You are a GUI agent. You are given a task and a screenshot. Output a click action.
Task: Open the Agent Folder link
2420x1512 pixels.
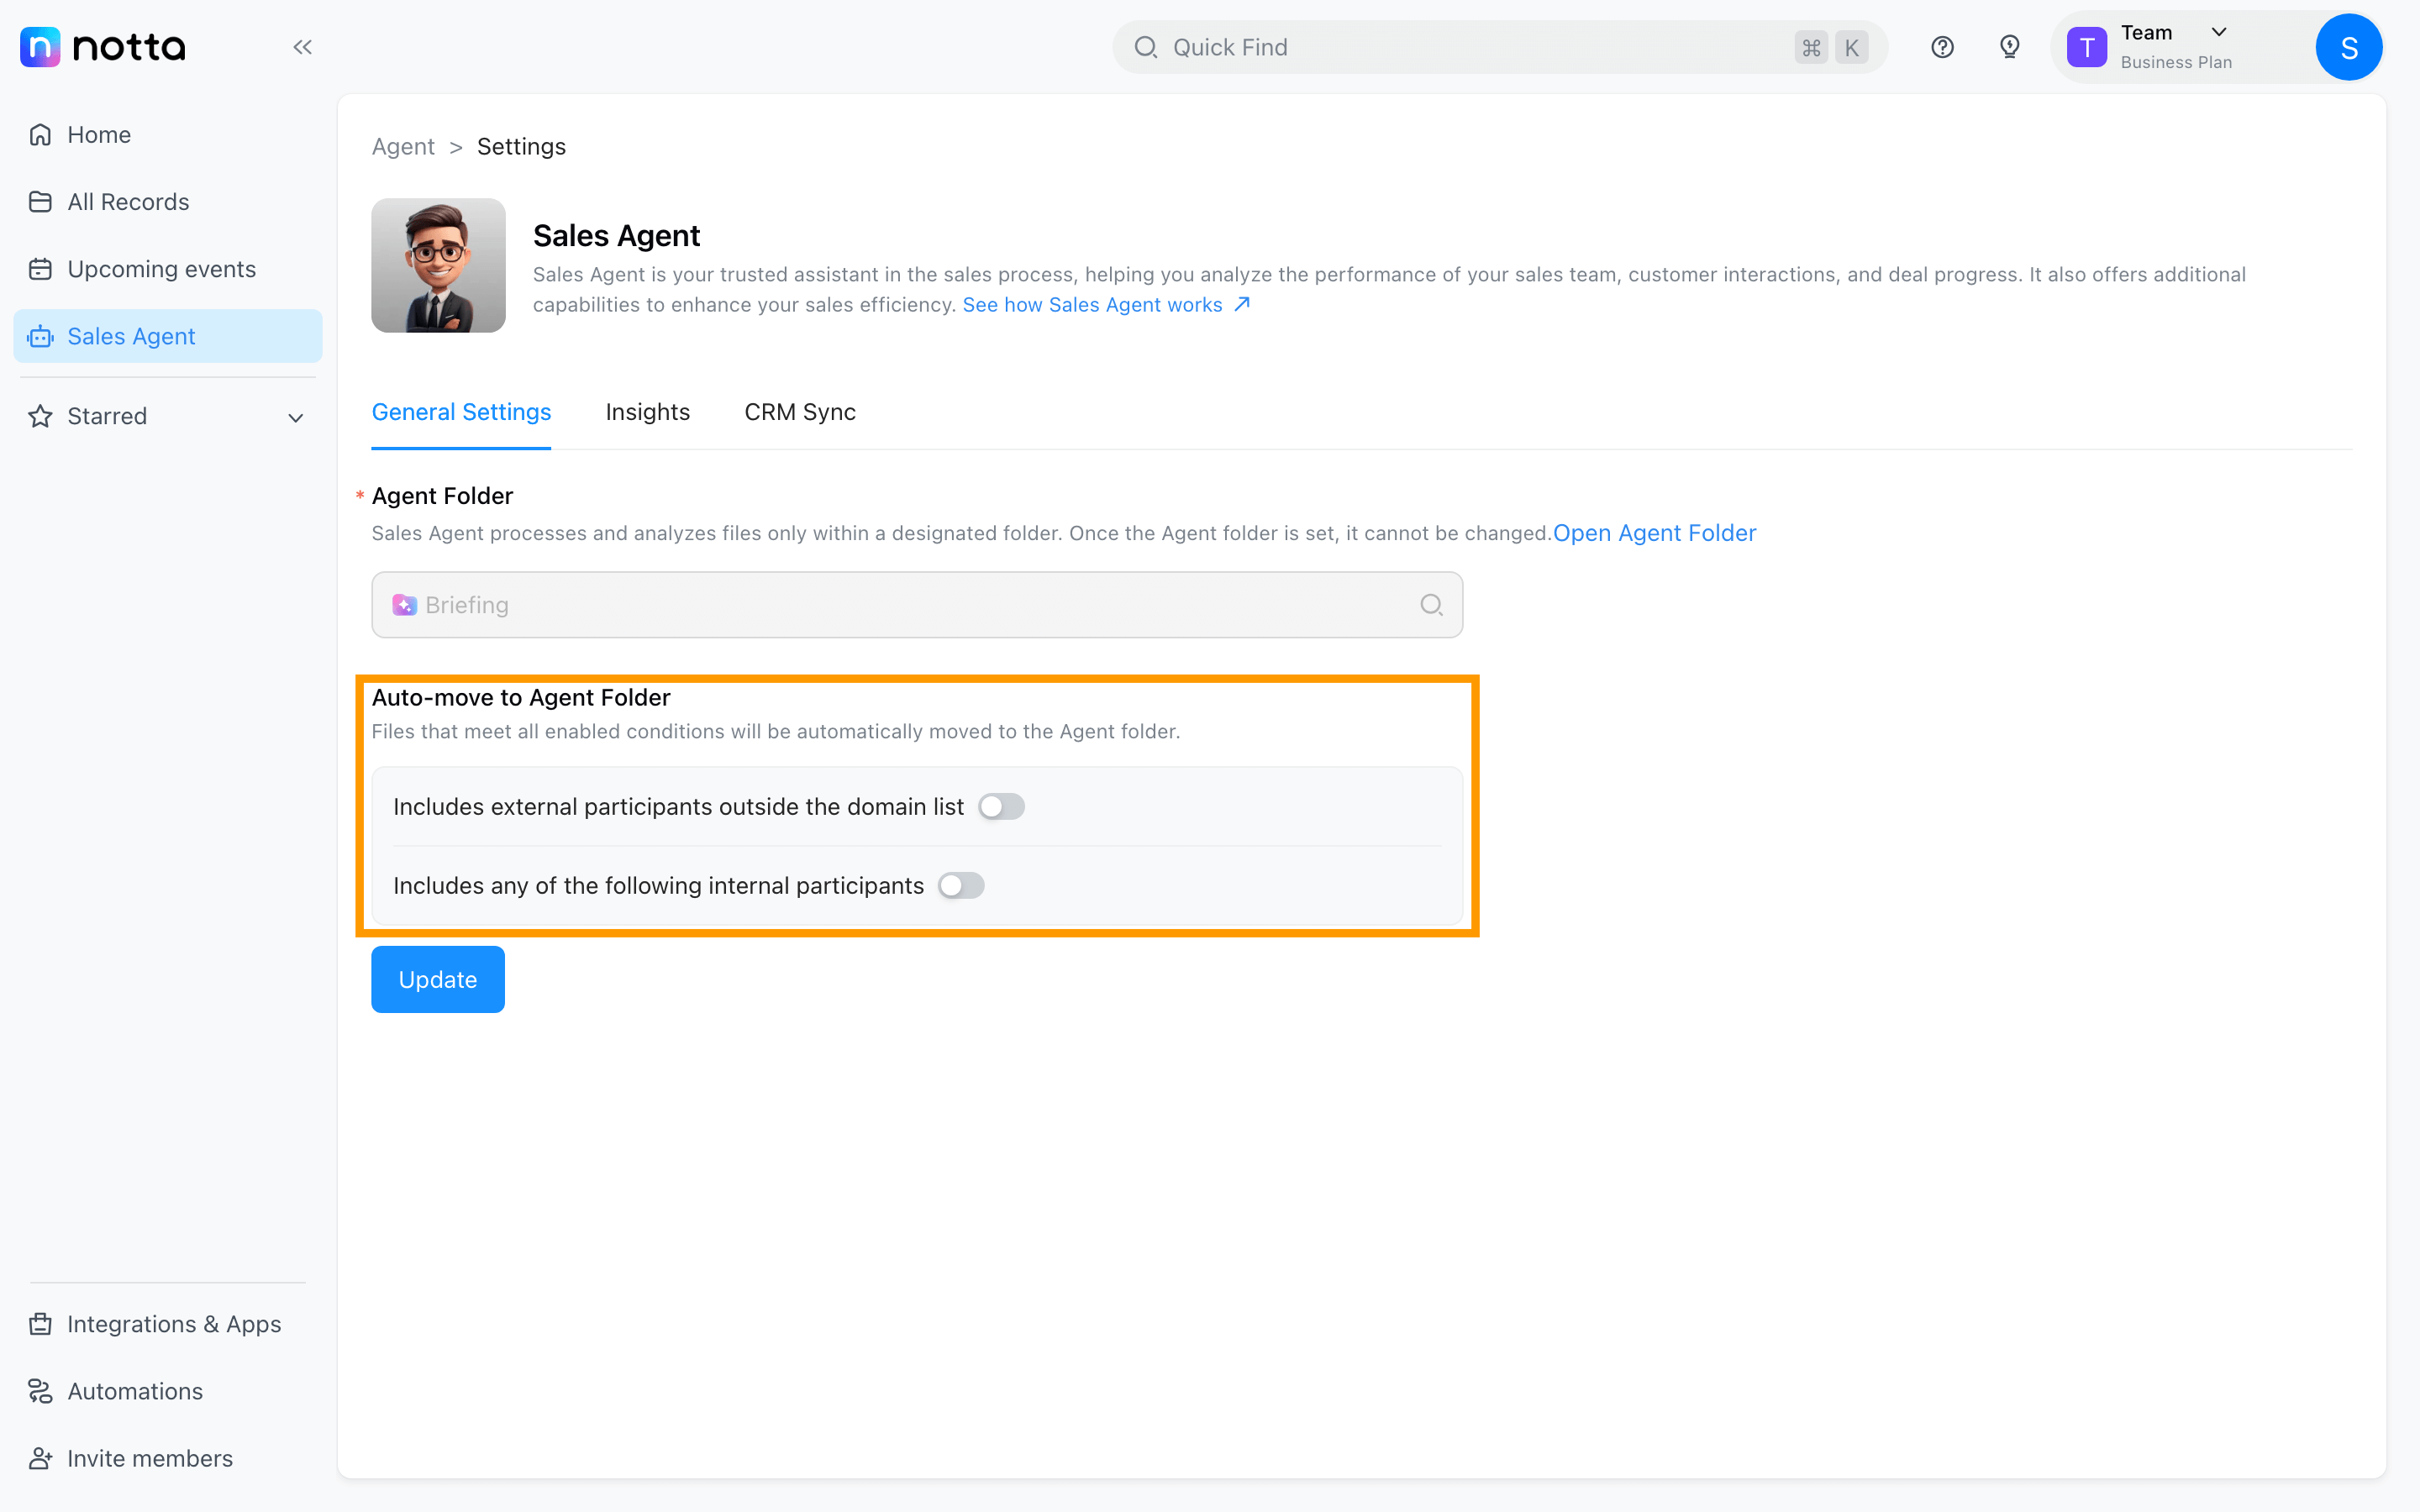pos(1654,533)
